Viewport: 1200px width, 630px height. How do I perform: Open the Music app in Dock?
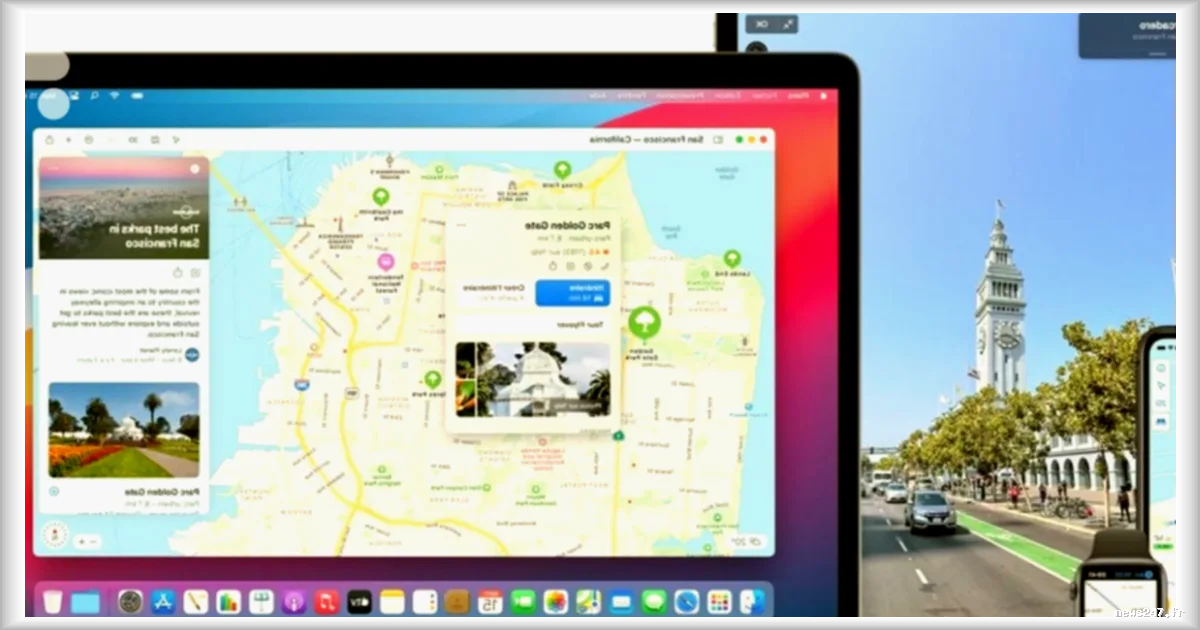point(326,601)
